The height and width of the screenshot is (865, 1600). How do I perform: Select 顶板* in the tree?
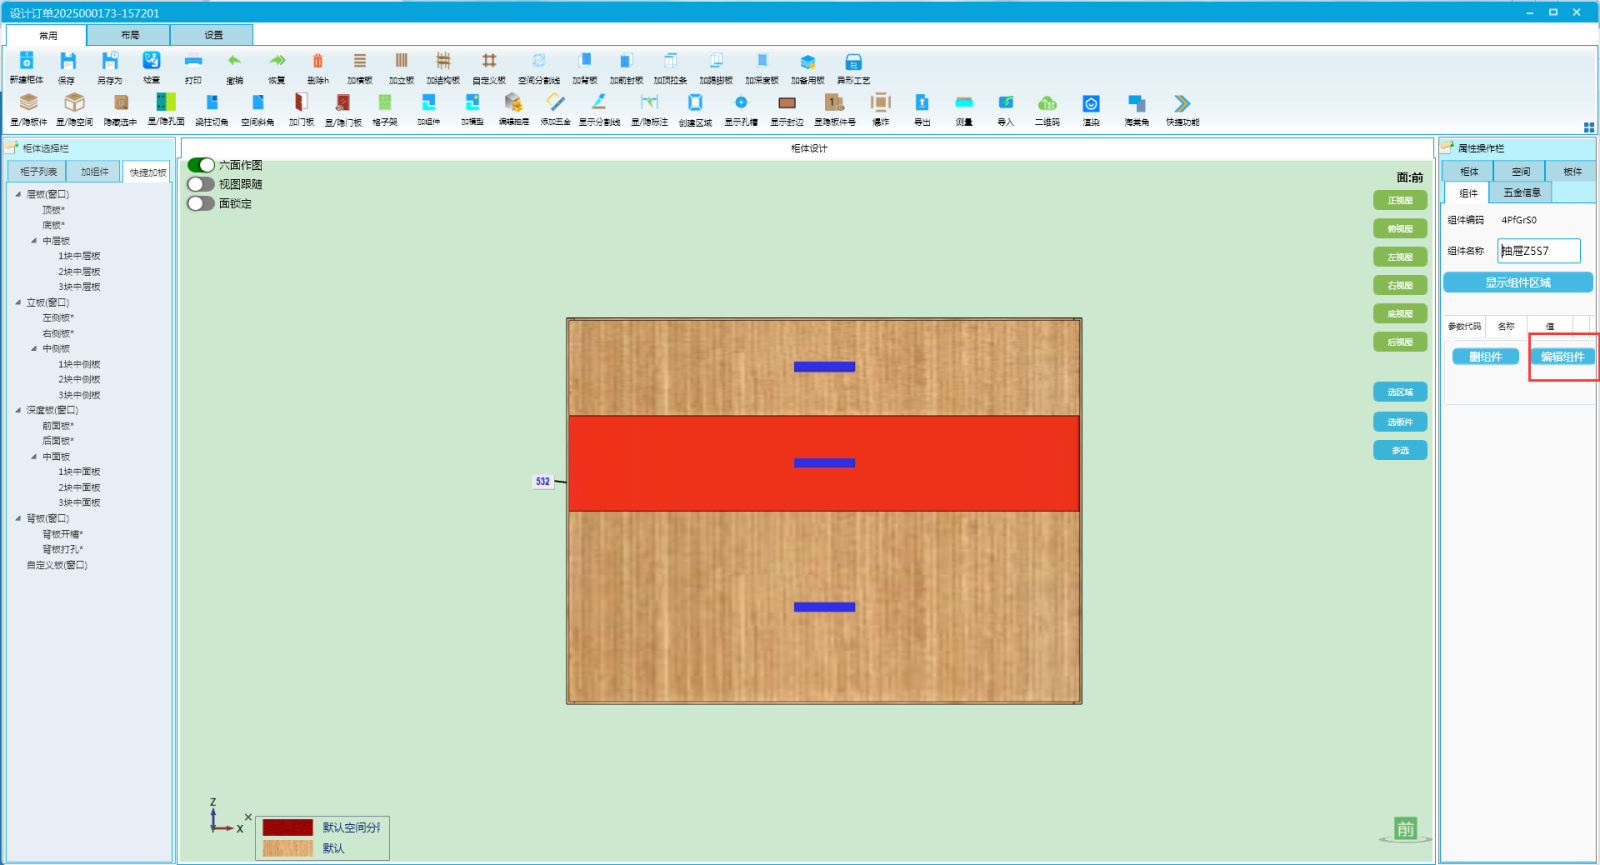(x=54, y=210)
